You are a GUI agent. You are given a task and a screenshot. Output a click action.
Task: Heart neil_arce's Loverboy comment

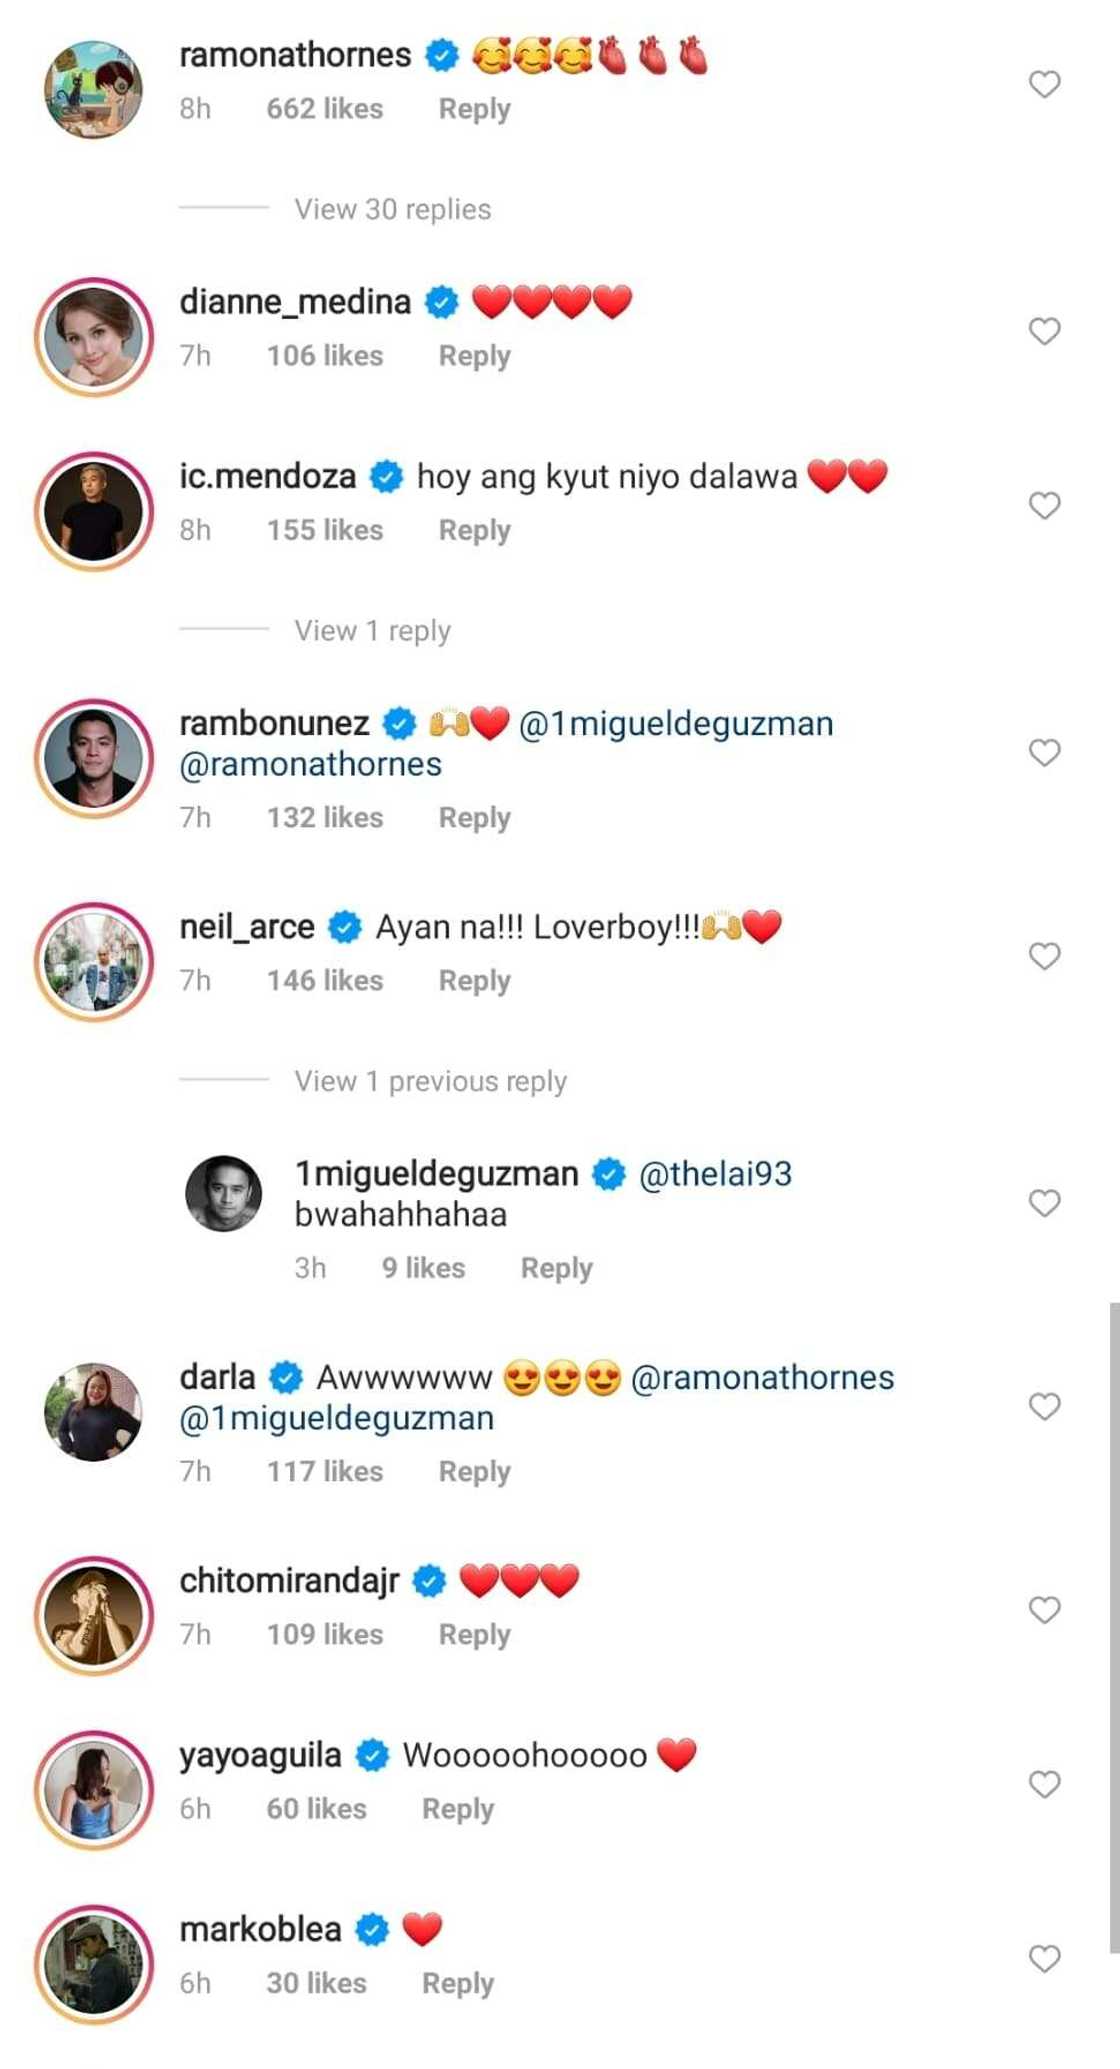1044,956
